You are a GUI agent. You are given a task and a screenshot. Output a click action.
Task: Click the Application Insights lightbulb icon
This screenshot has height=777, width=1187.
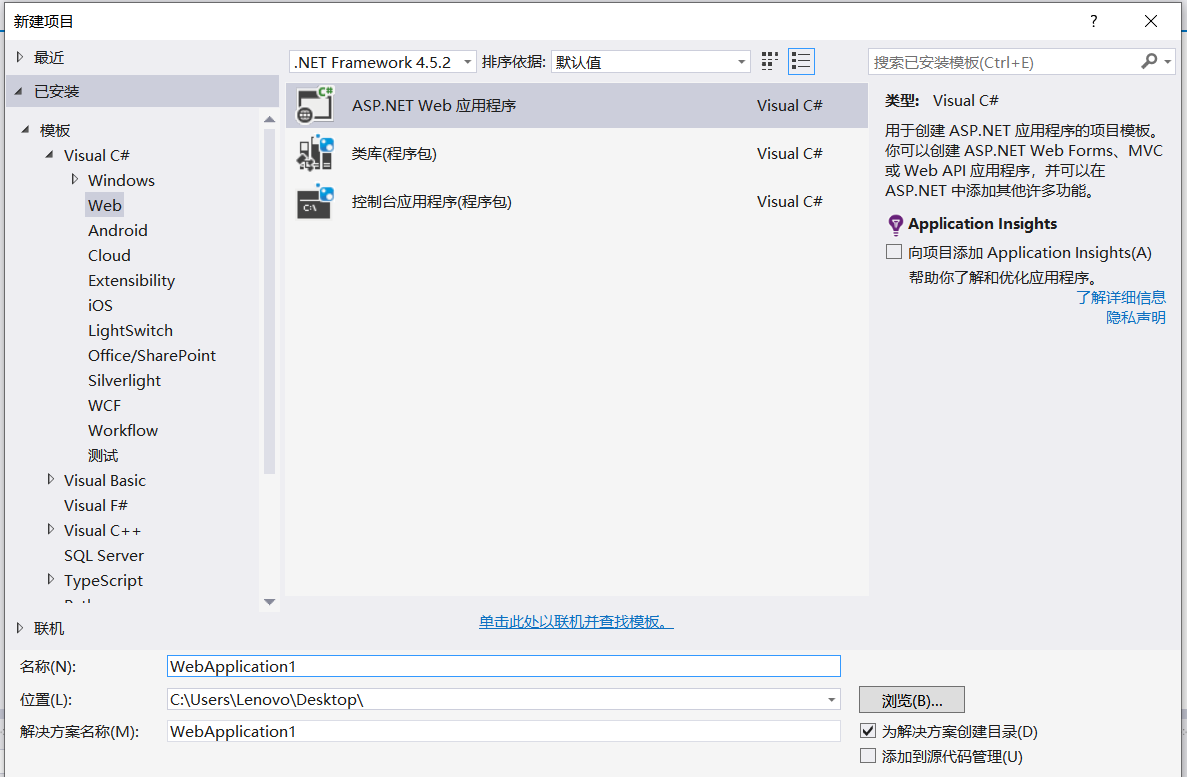895,224
